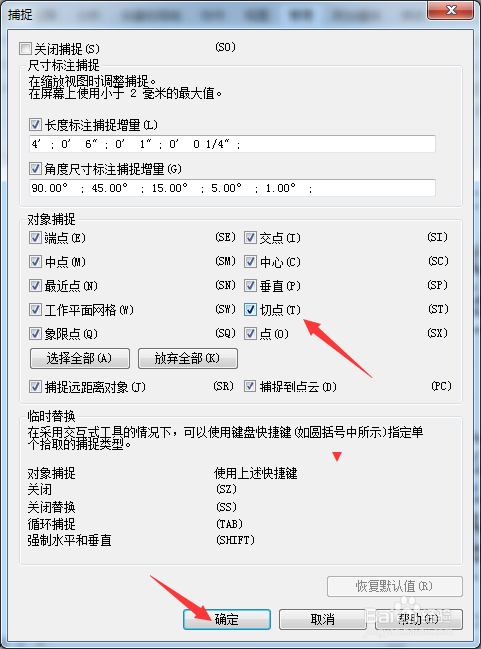Click the 放弃全部 (K) button

[x=188, y=358]
